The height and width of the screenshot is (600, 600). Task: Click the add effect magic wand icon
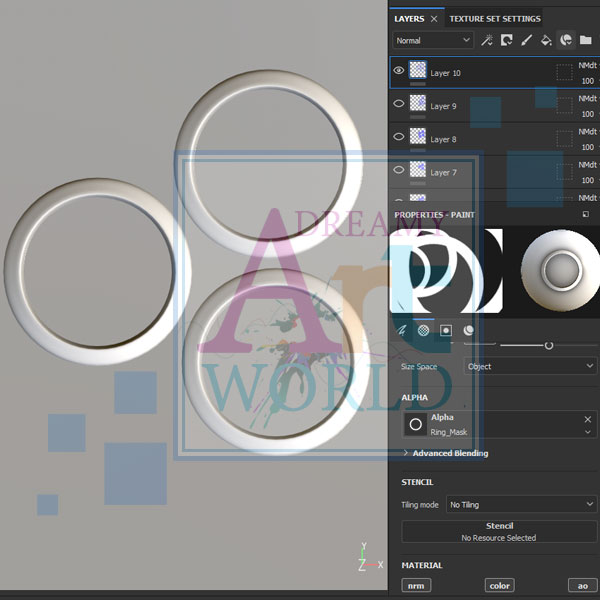click(487, 41)
